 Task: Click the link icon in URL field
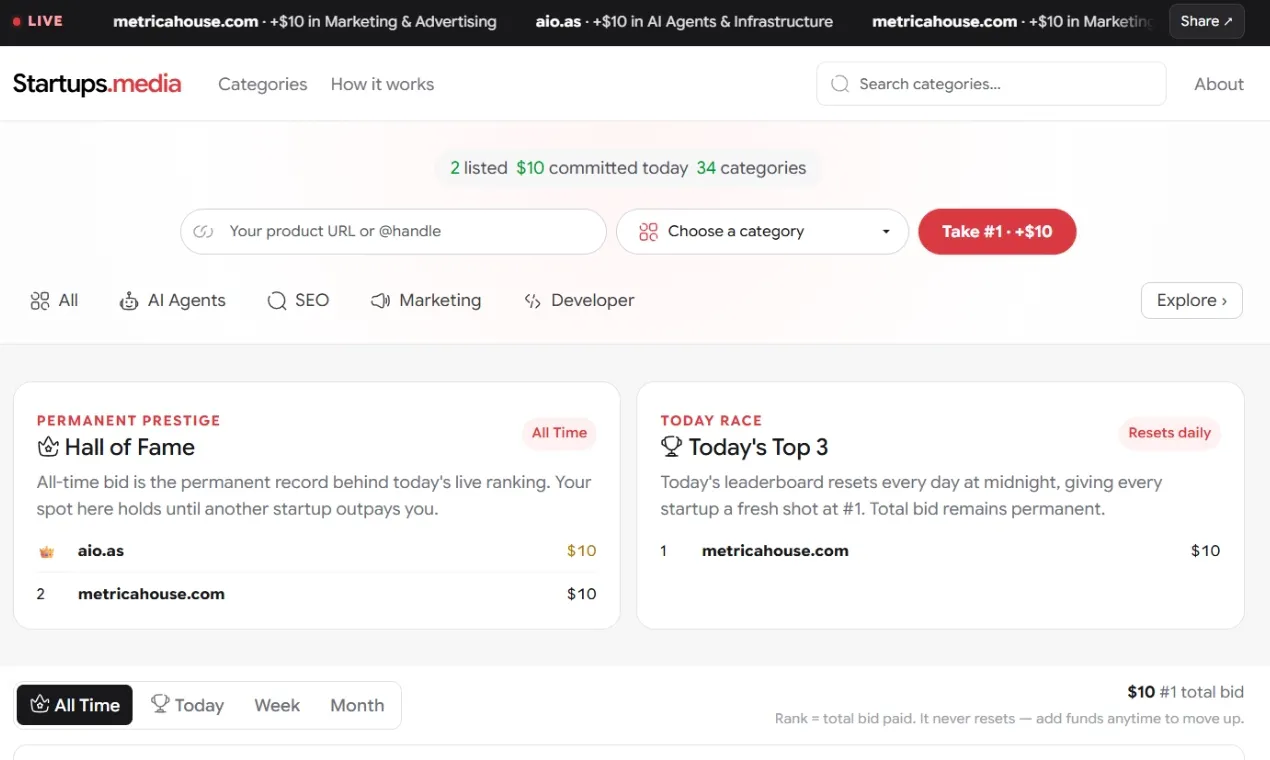point(203,231)
